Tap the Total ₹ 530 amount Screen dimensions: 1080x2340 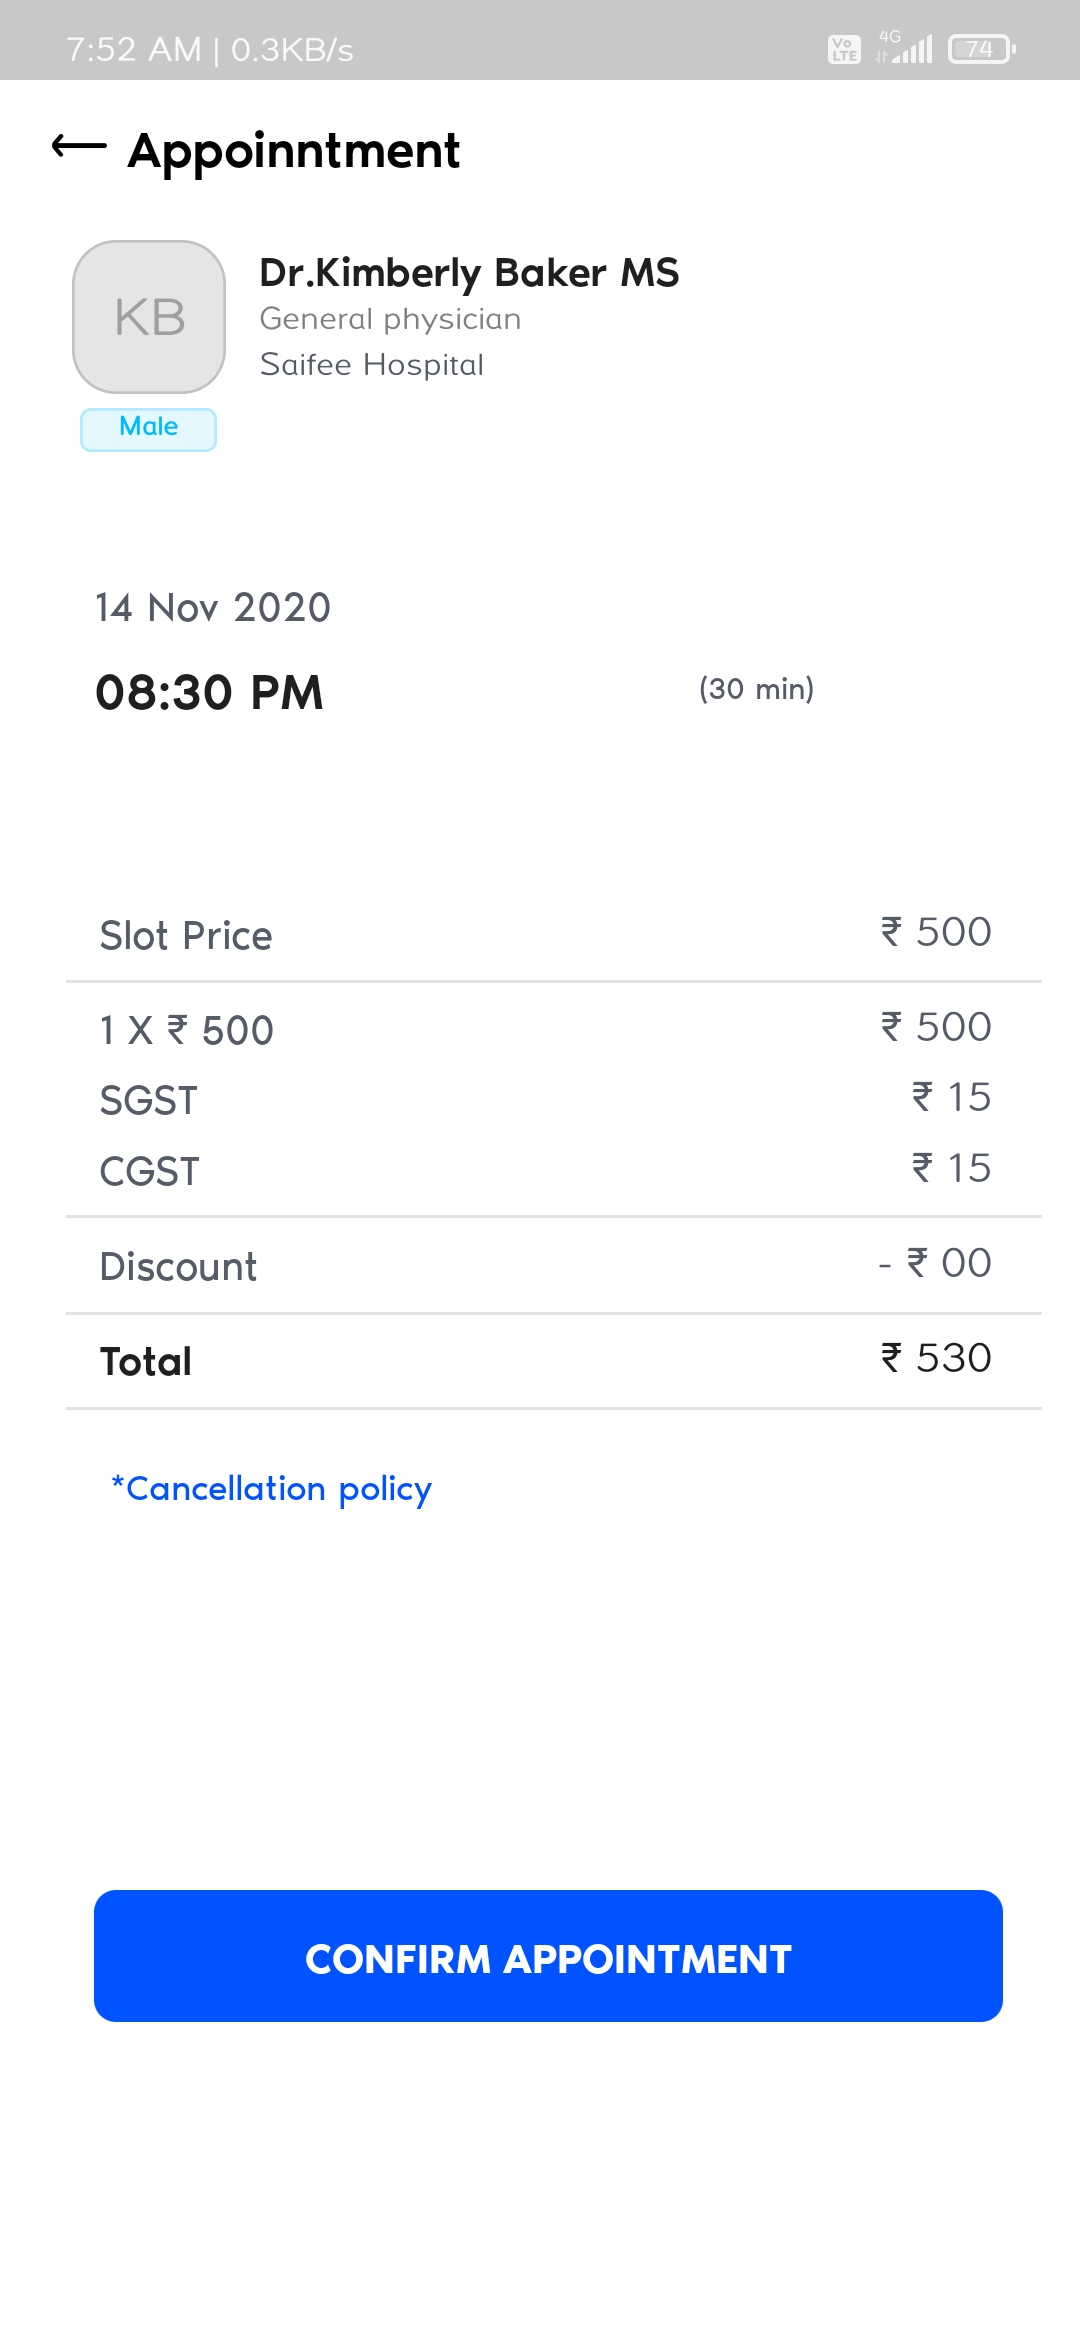coord(935,1358)
